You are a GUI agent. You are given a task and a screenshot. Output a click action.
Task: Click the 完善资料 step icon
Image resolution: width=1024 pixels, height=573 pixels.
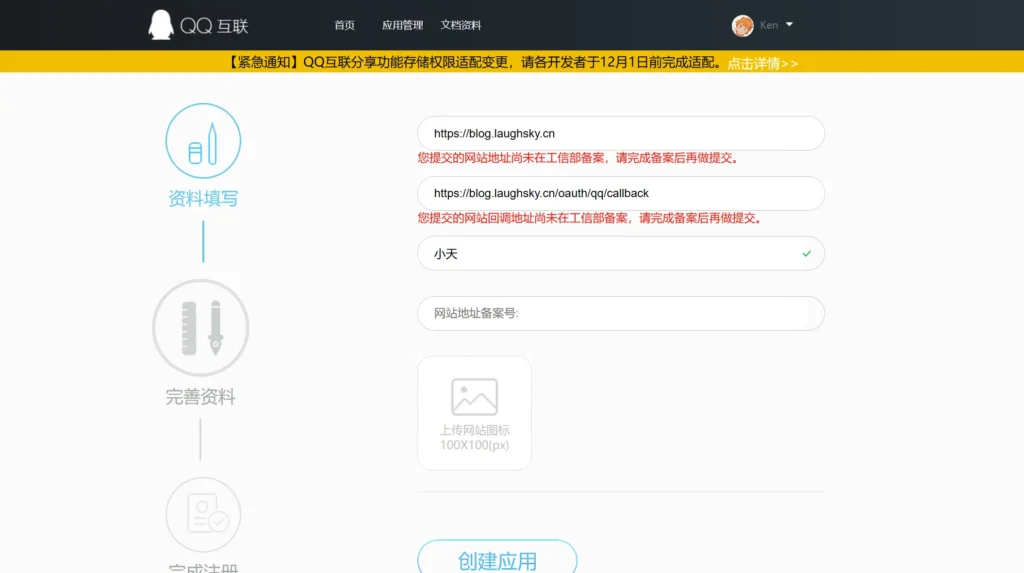[200, 328]
